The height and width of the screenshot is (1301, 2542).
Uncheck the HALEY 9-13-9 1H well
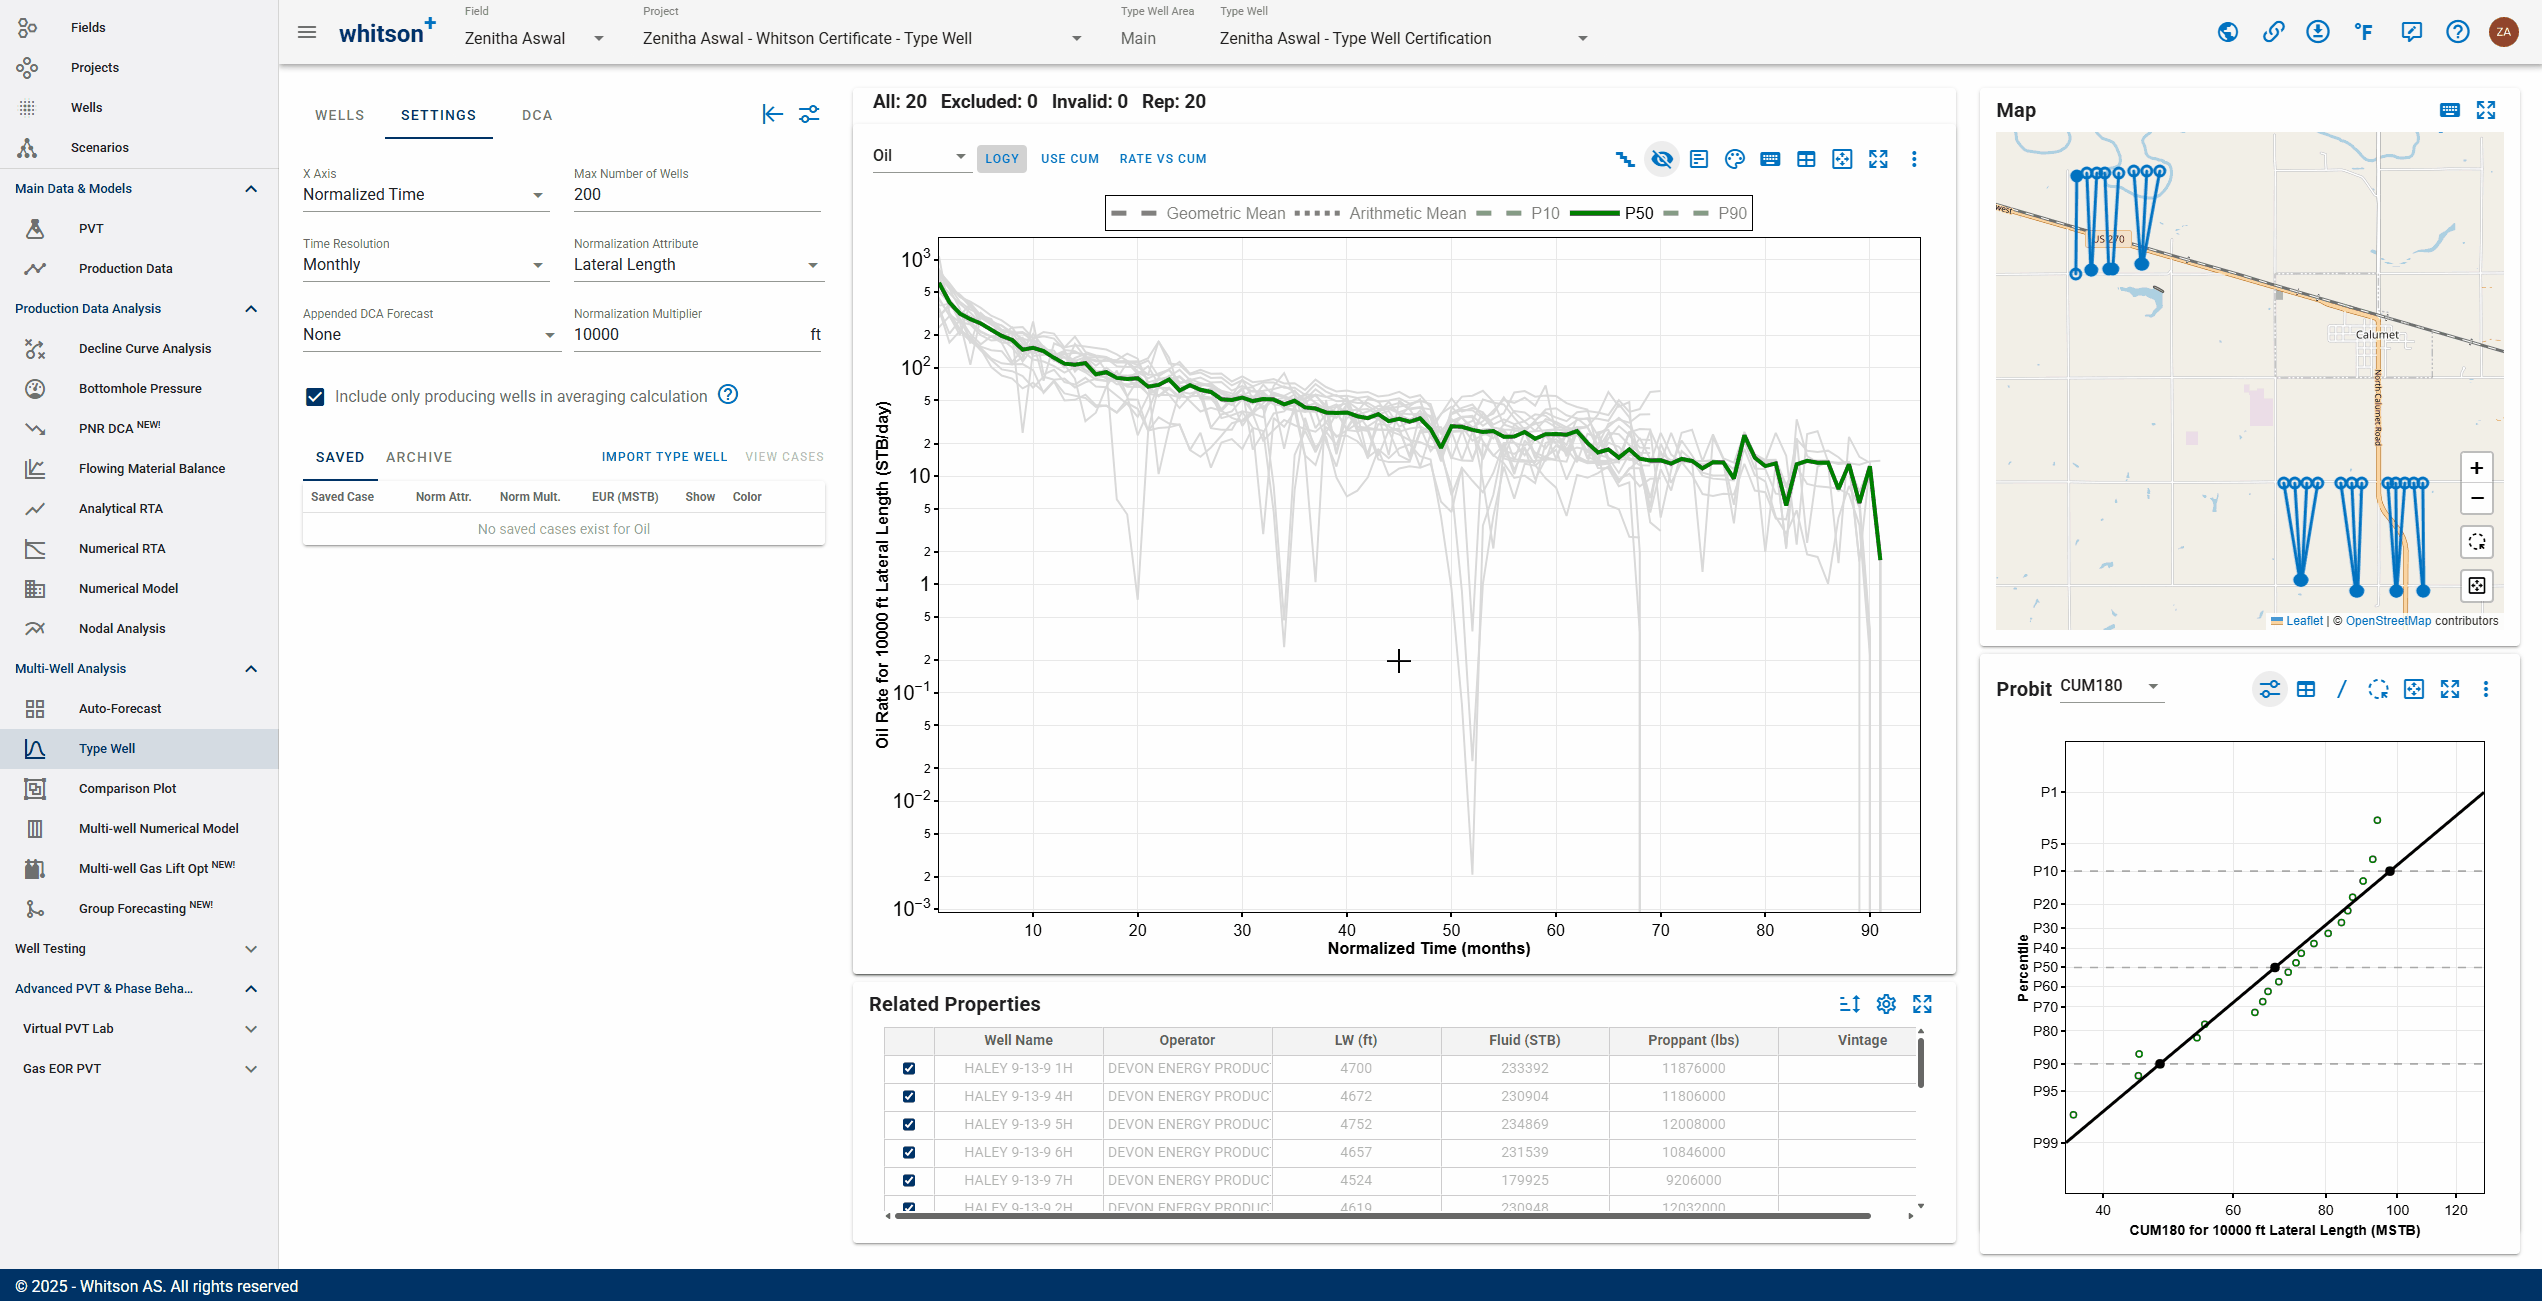pos(909,1068)
